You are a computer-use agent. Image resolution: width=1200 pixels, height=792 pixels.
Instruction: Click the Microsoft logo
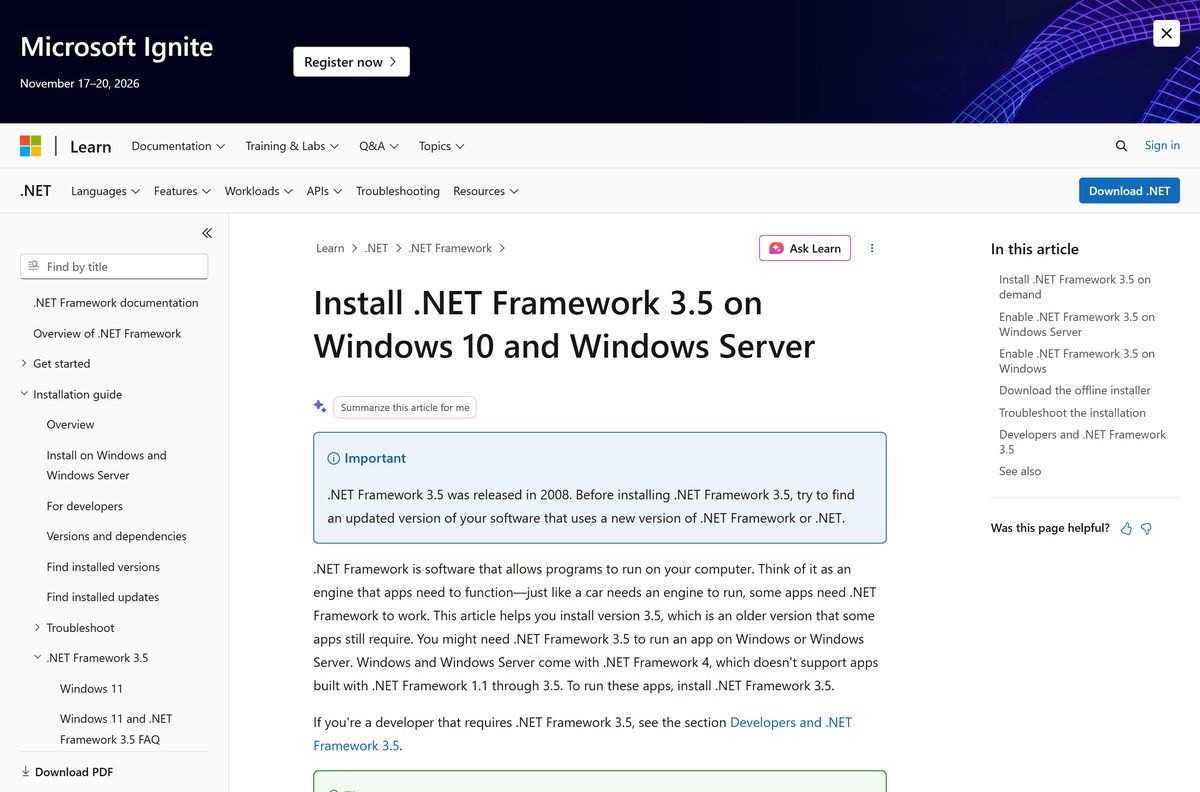31,146
